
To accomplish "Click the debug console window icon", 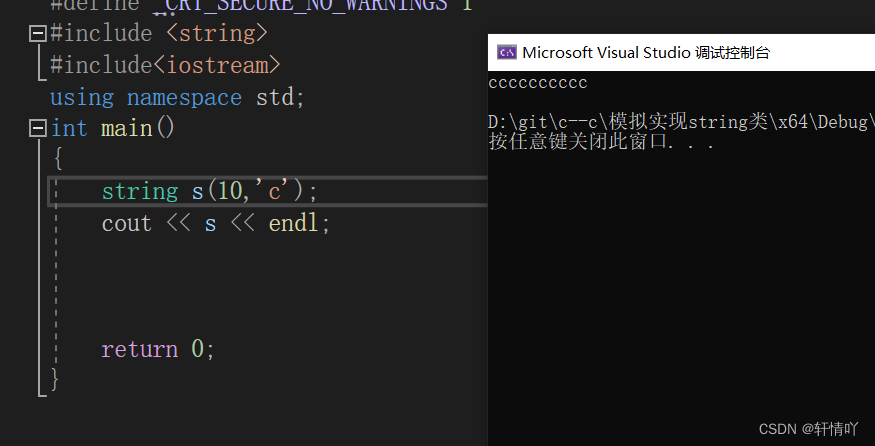I will [507, 52].
